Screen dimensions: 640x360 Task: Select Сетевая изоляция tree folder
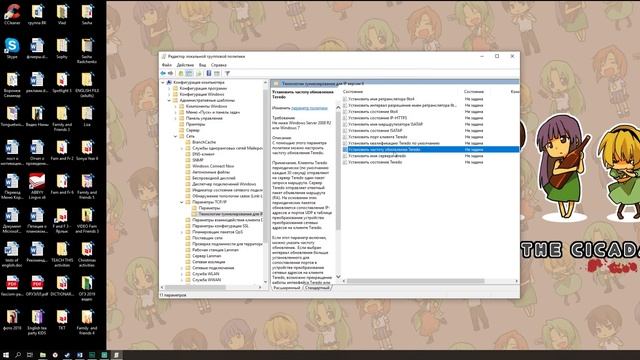pos(209,262)
